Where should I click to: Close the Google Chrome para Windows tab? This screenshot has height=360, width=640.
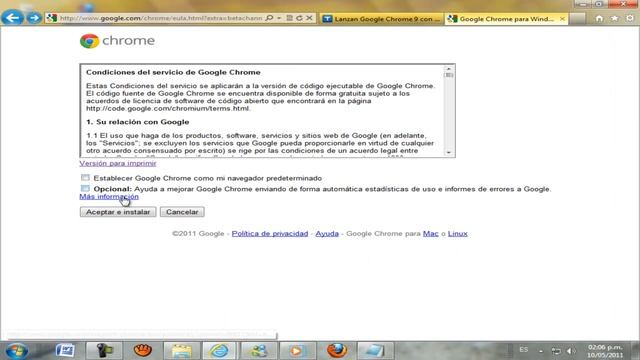(562, 19)
